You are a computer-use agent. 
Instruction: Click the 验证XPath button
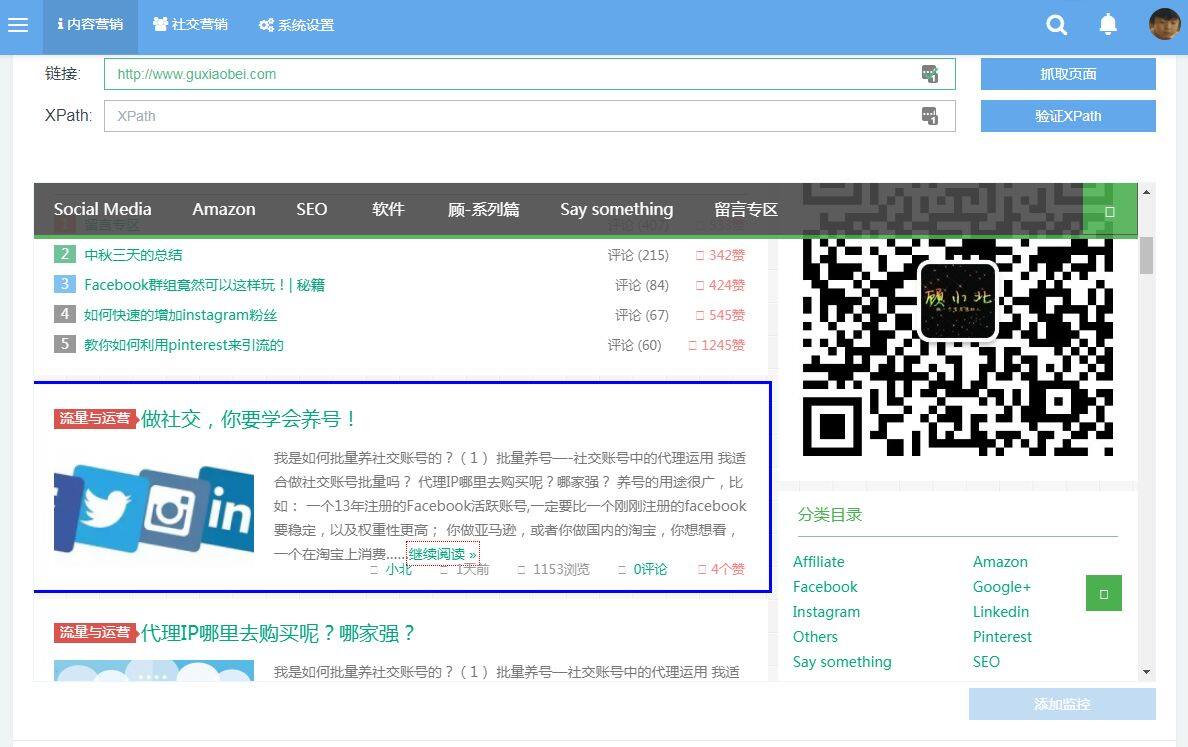click(x=1068, y=116)
